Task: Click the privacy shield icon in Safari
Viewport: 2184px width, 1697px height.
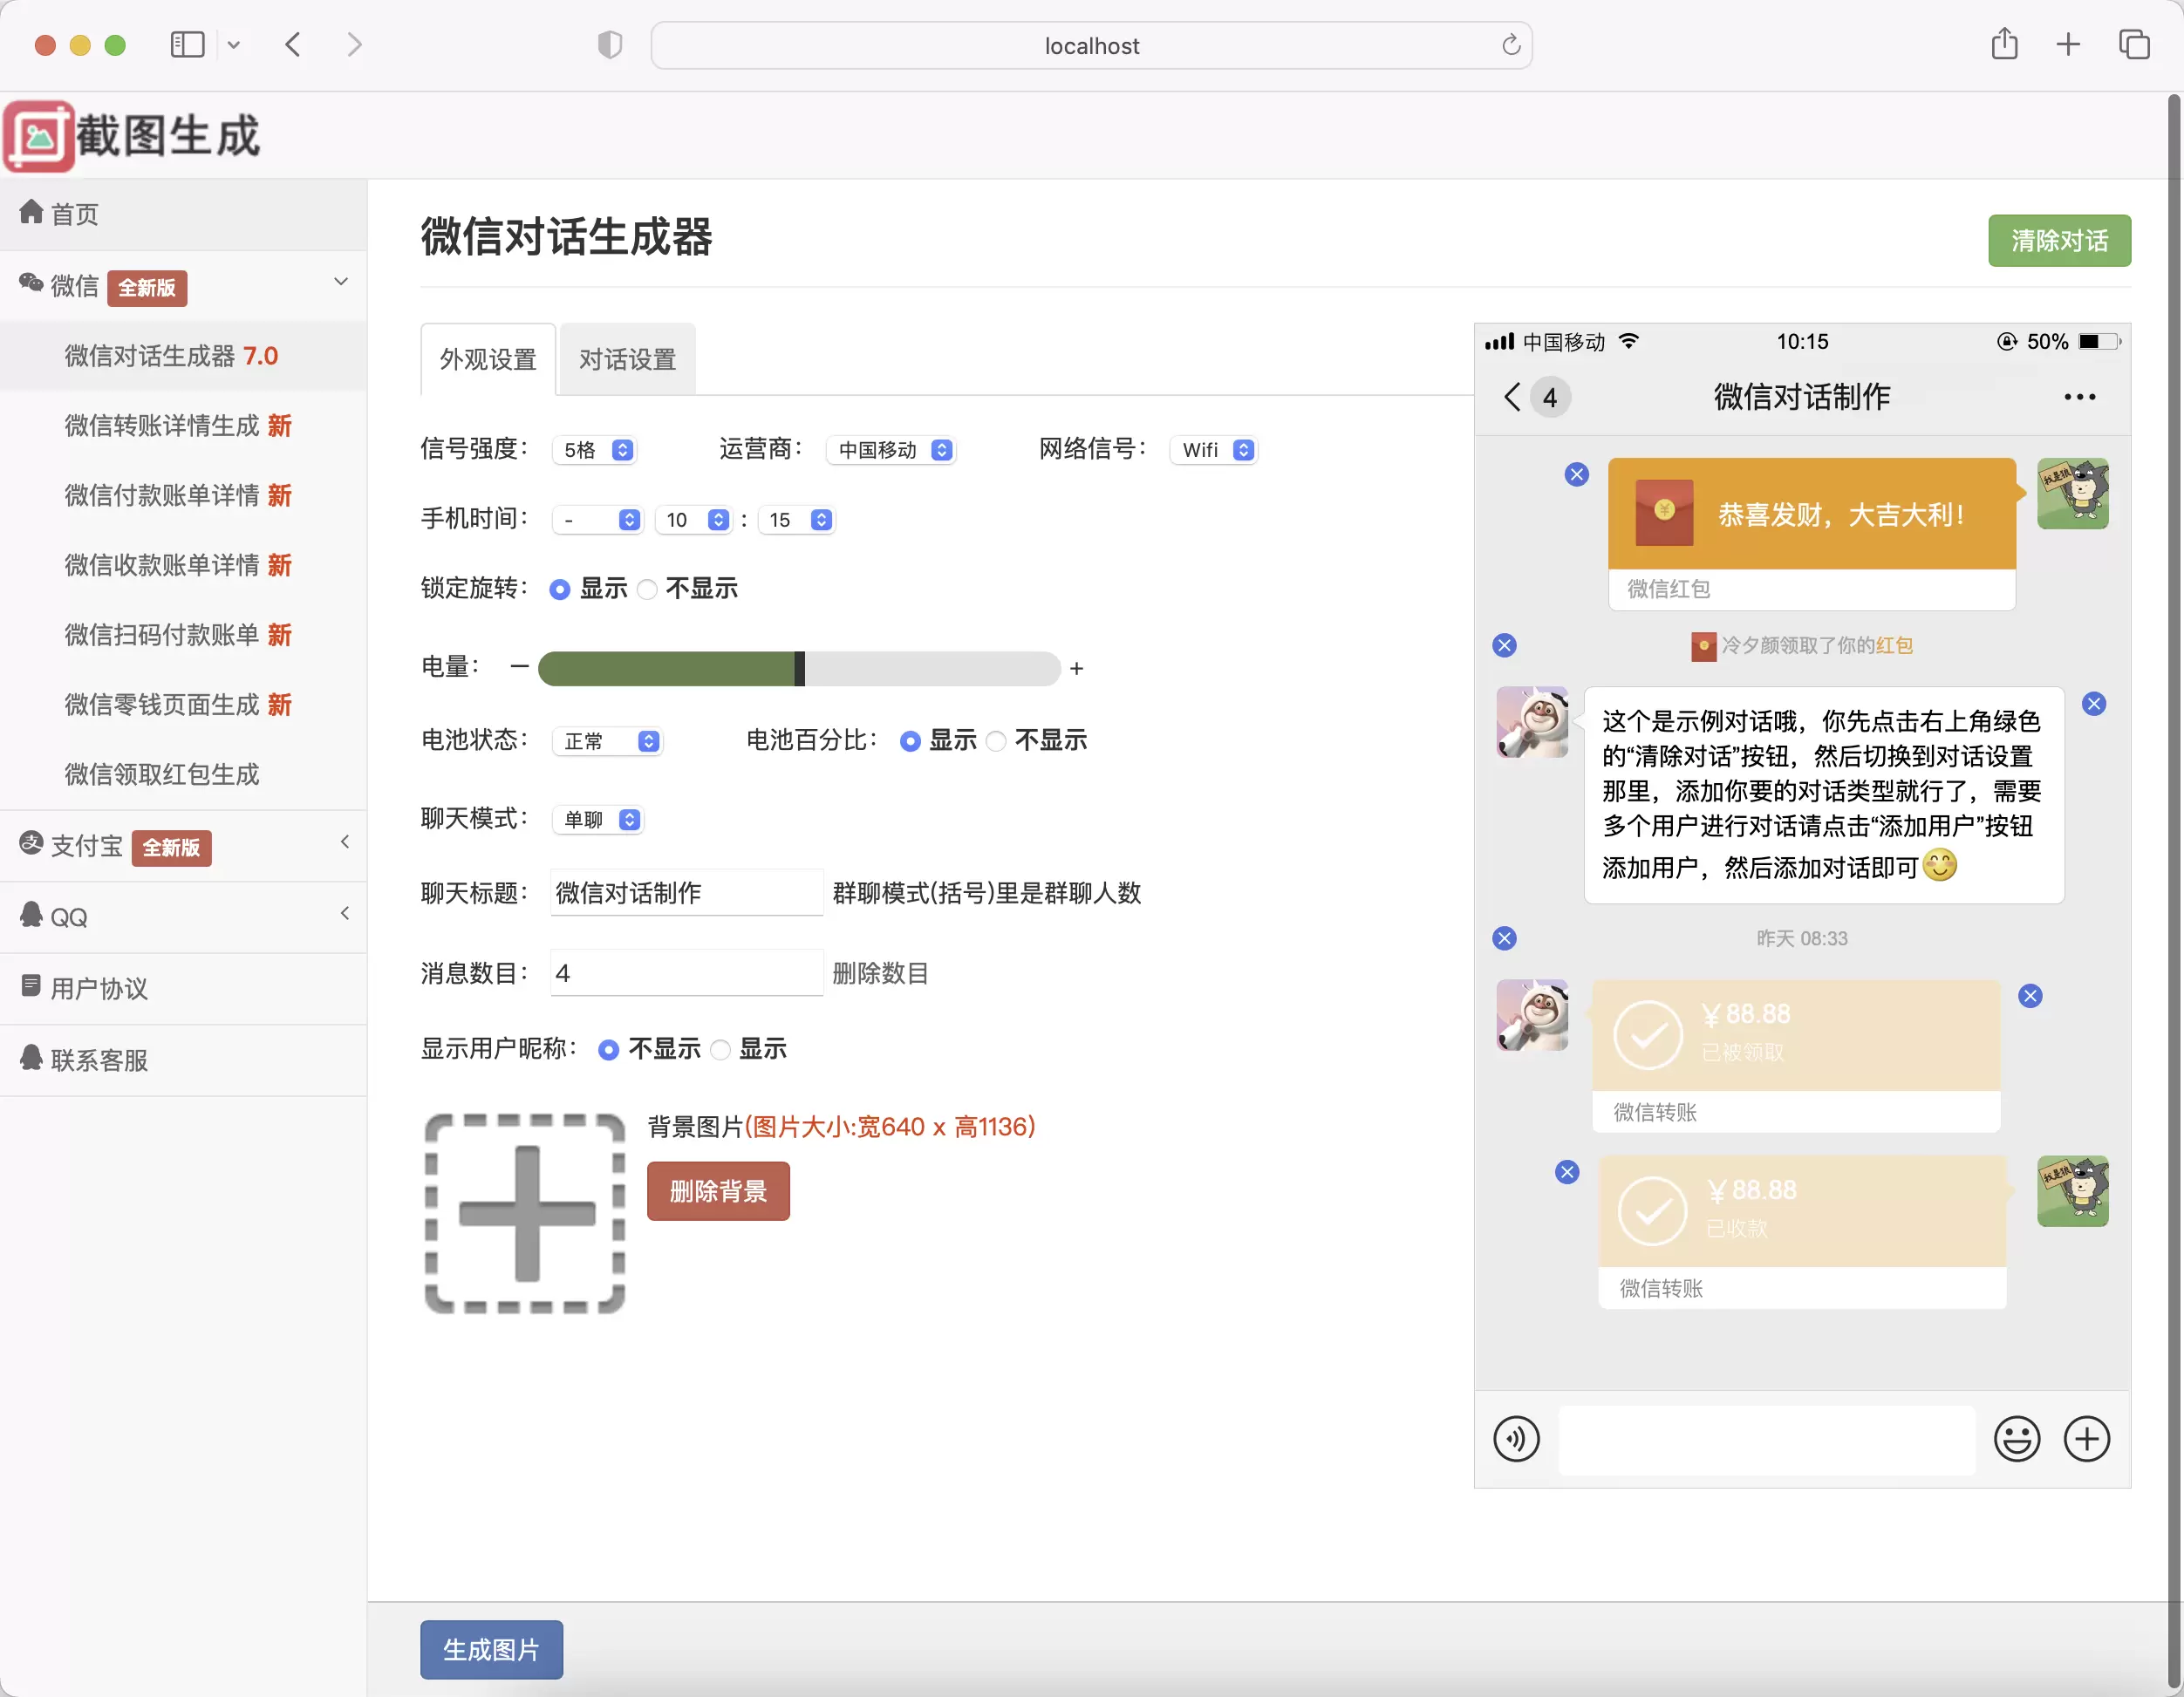Action: 610,45
